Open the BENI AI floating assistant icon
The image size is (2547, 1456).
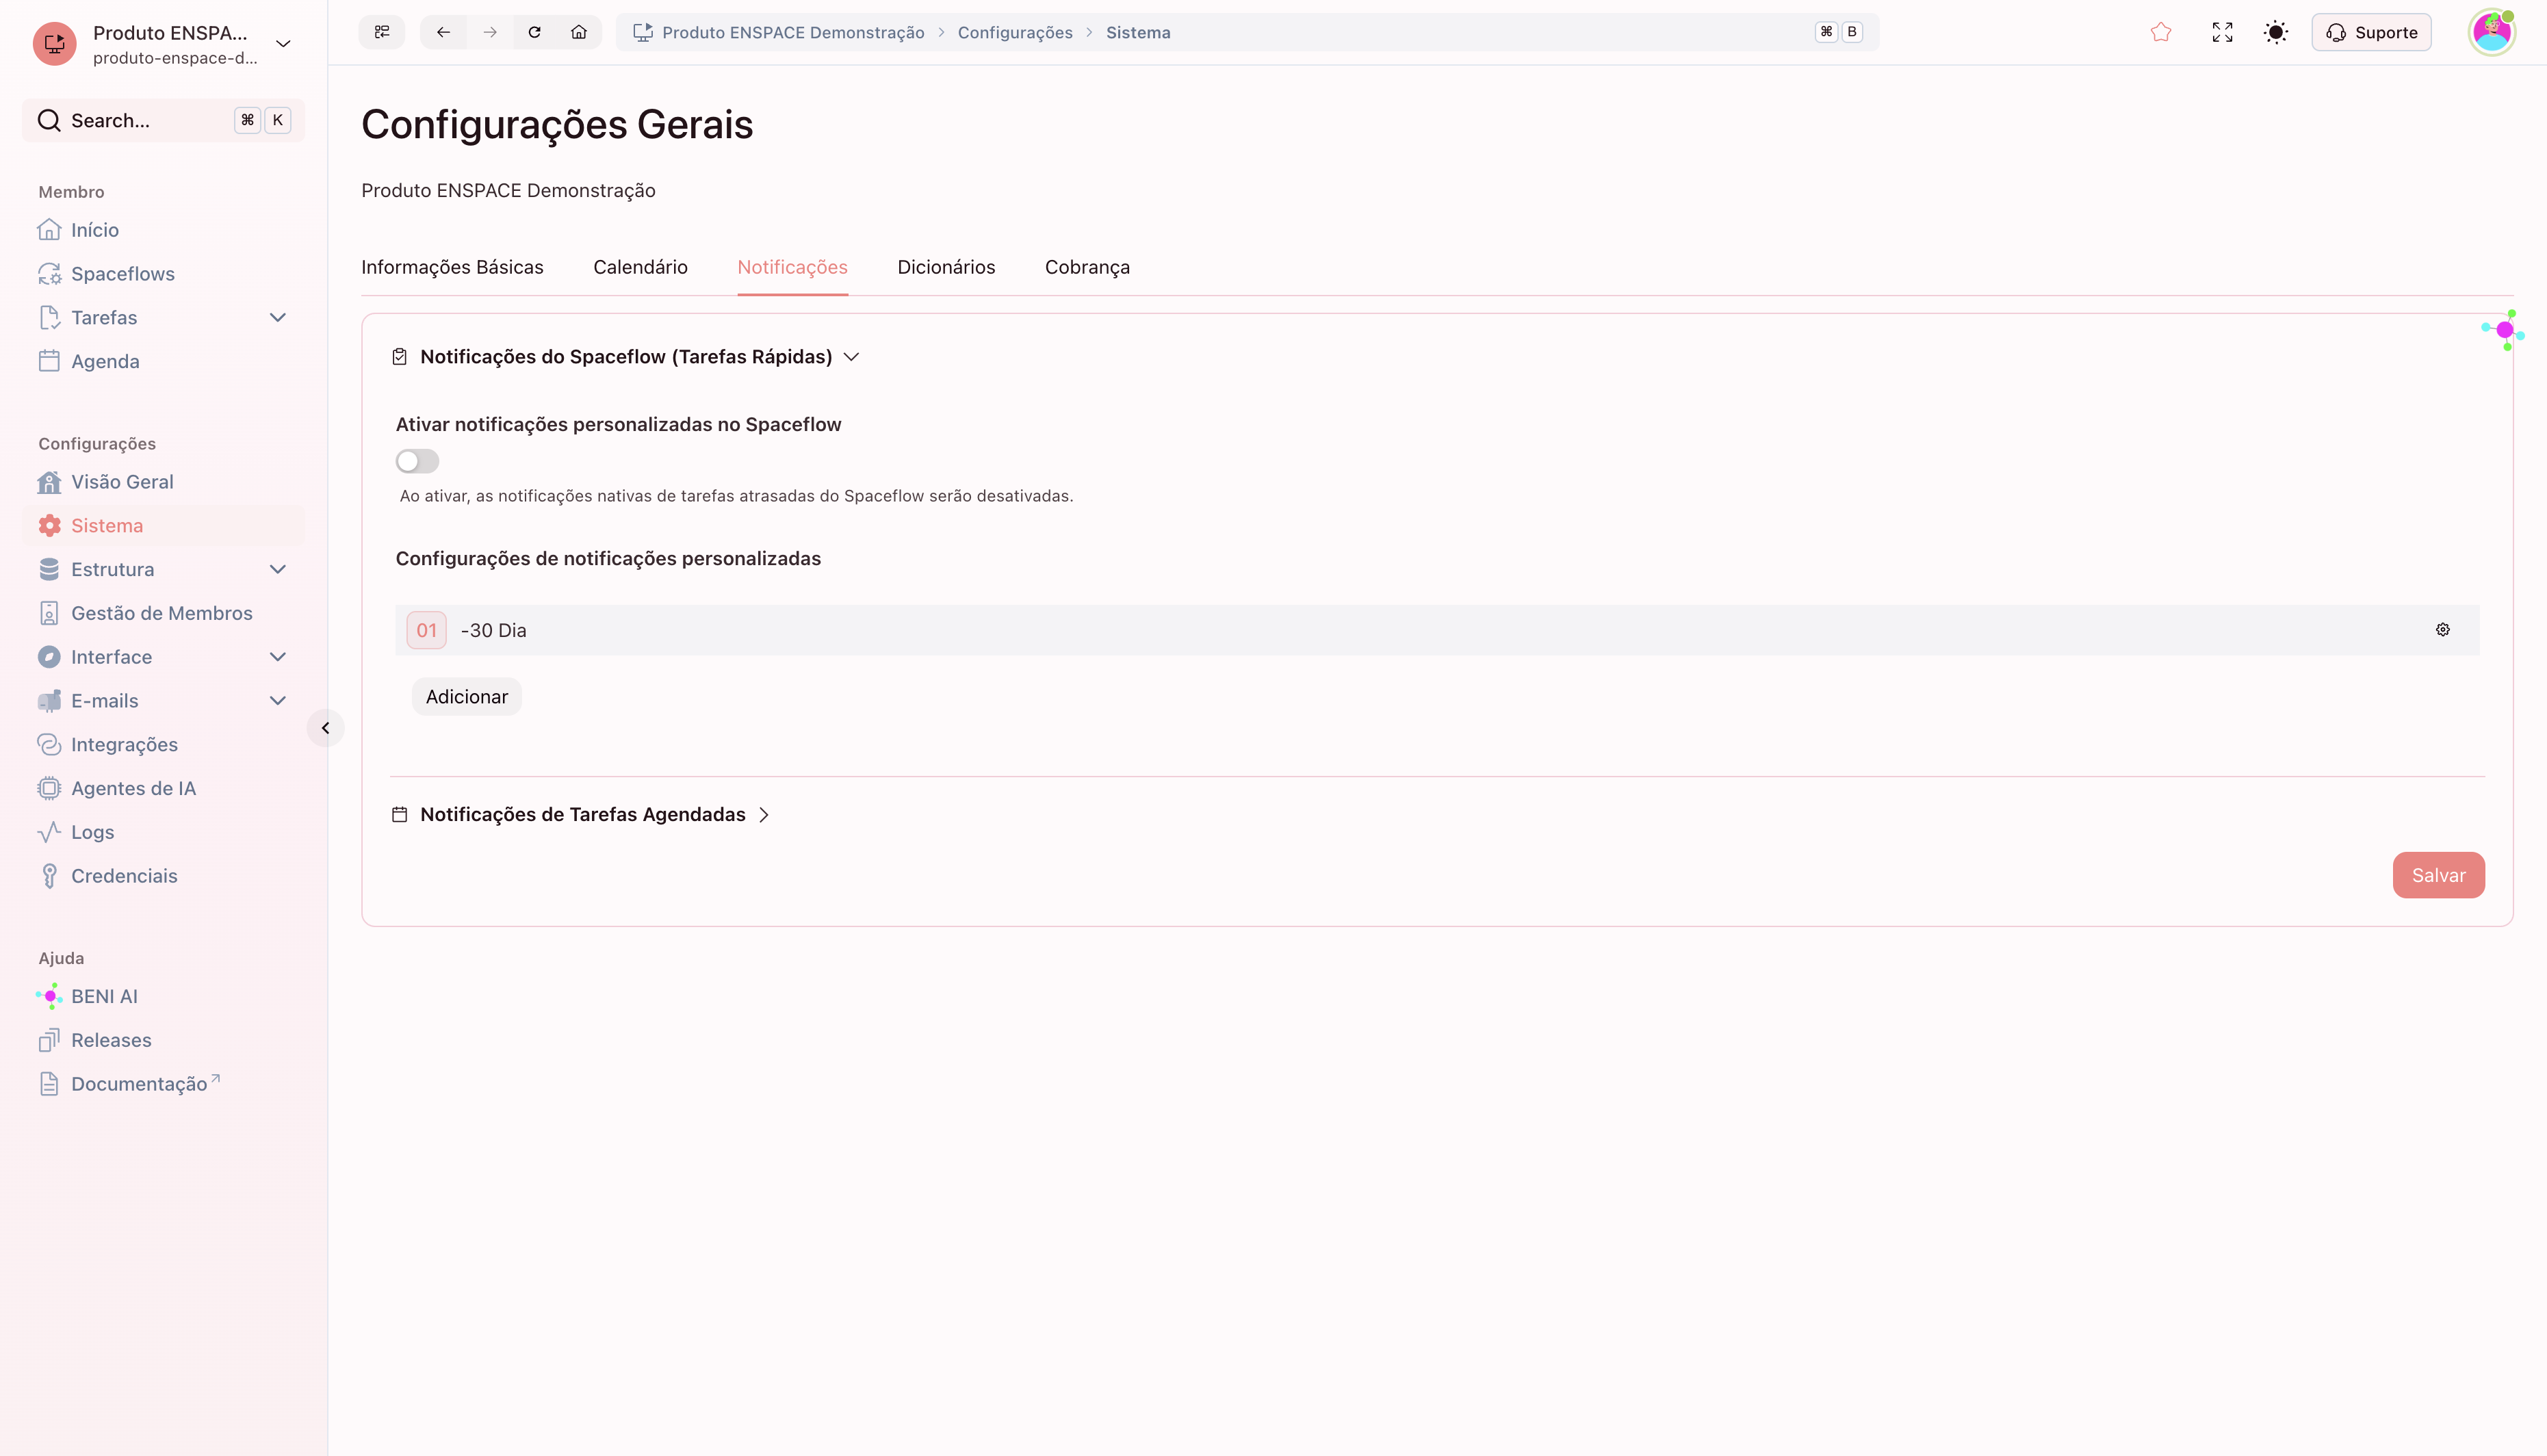(2503, 330)
